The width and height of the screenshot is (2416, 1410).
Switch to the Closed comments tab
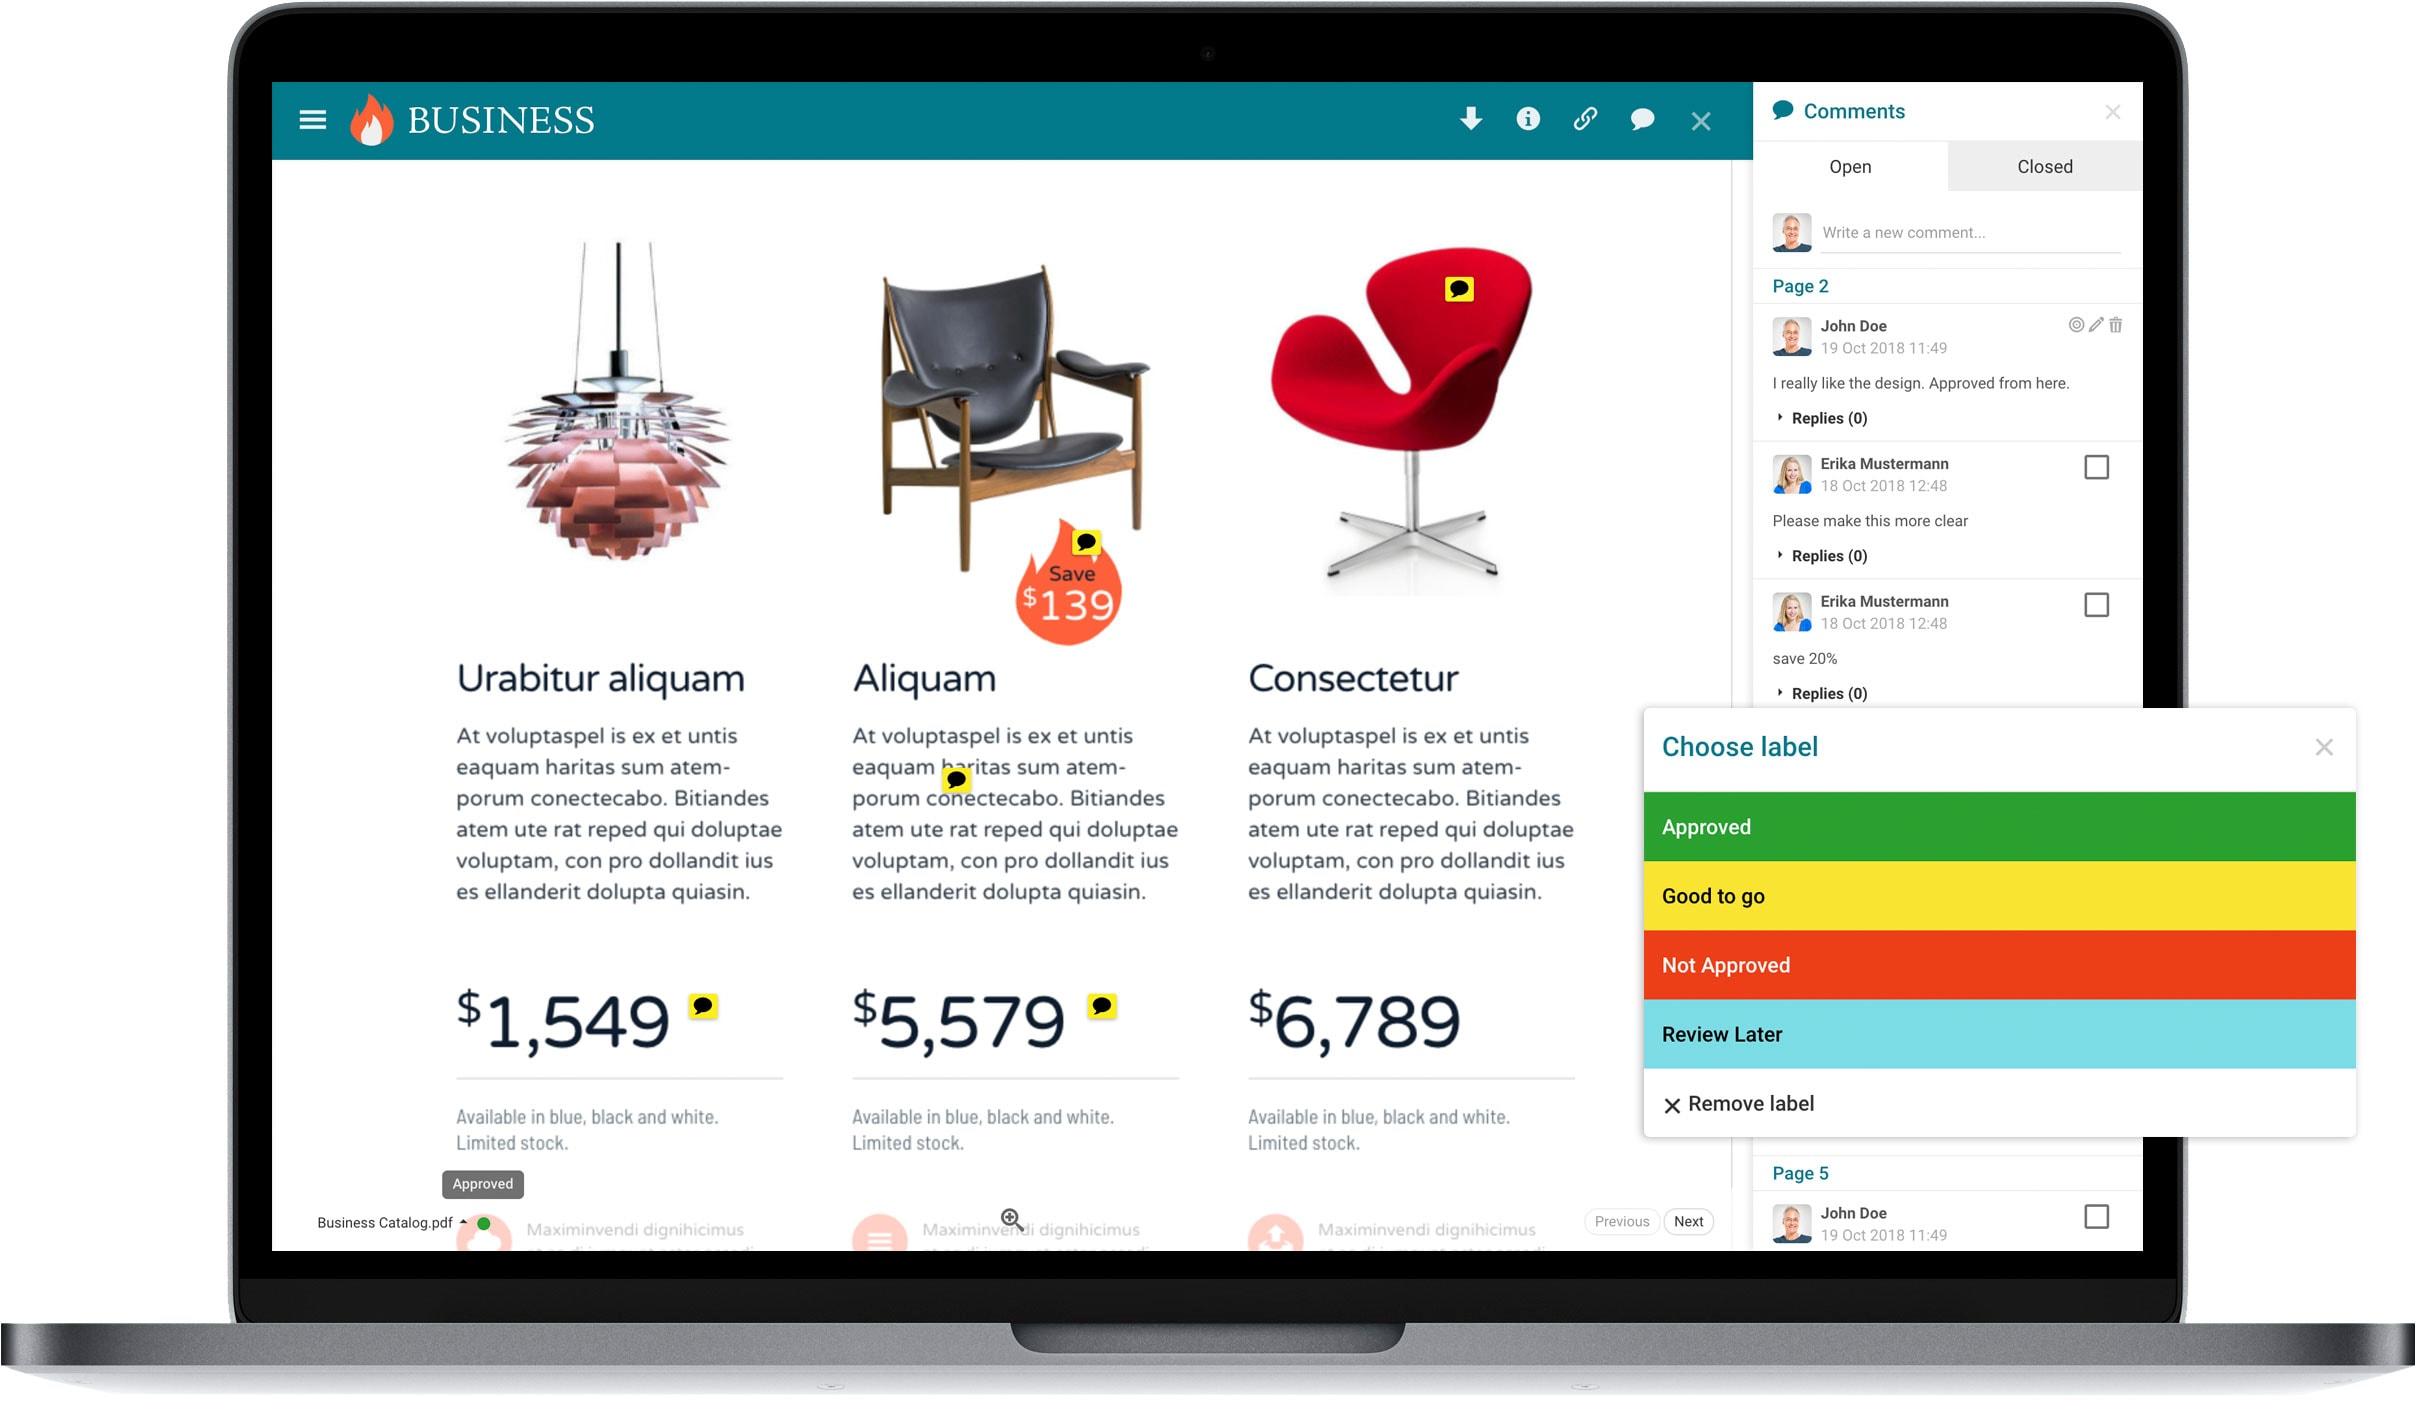click(x=2044, y=166)
